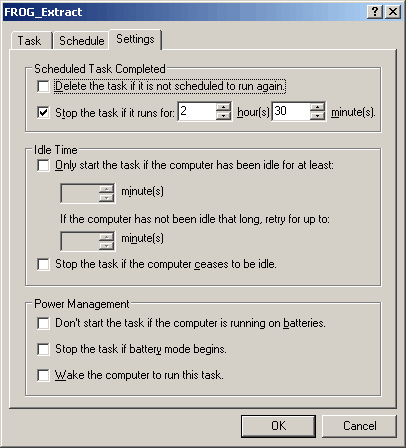Check Wake the computer to run this task
The image size is (406, 448).
coord(43,375)
